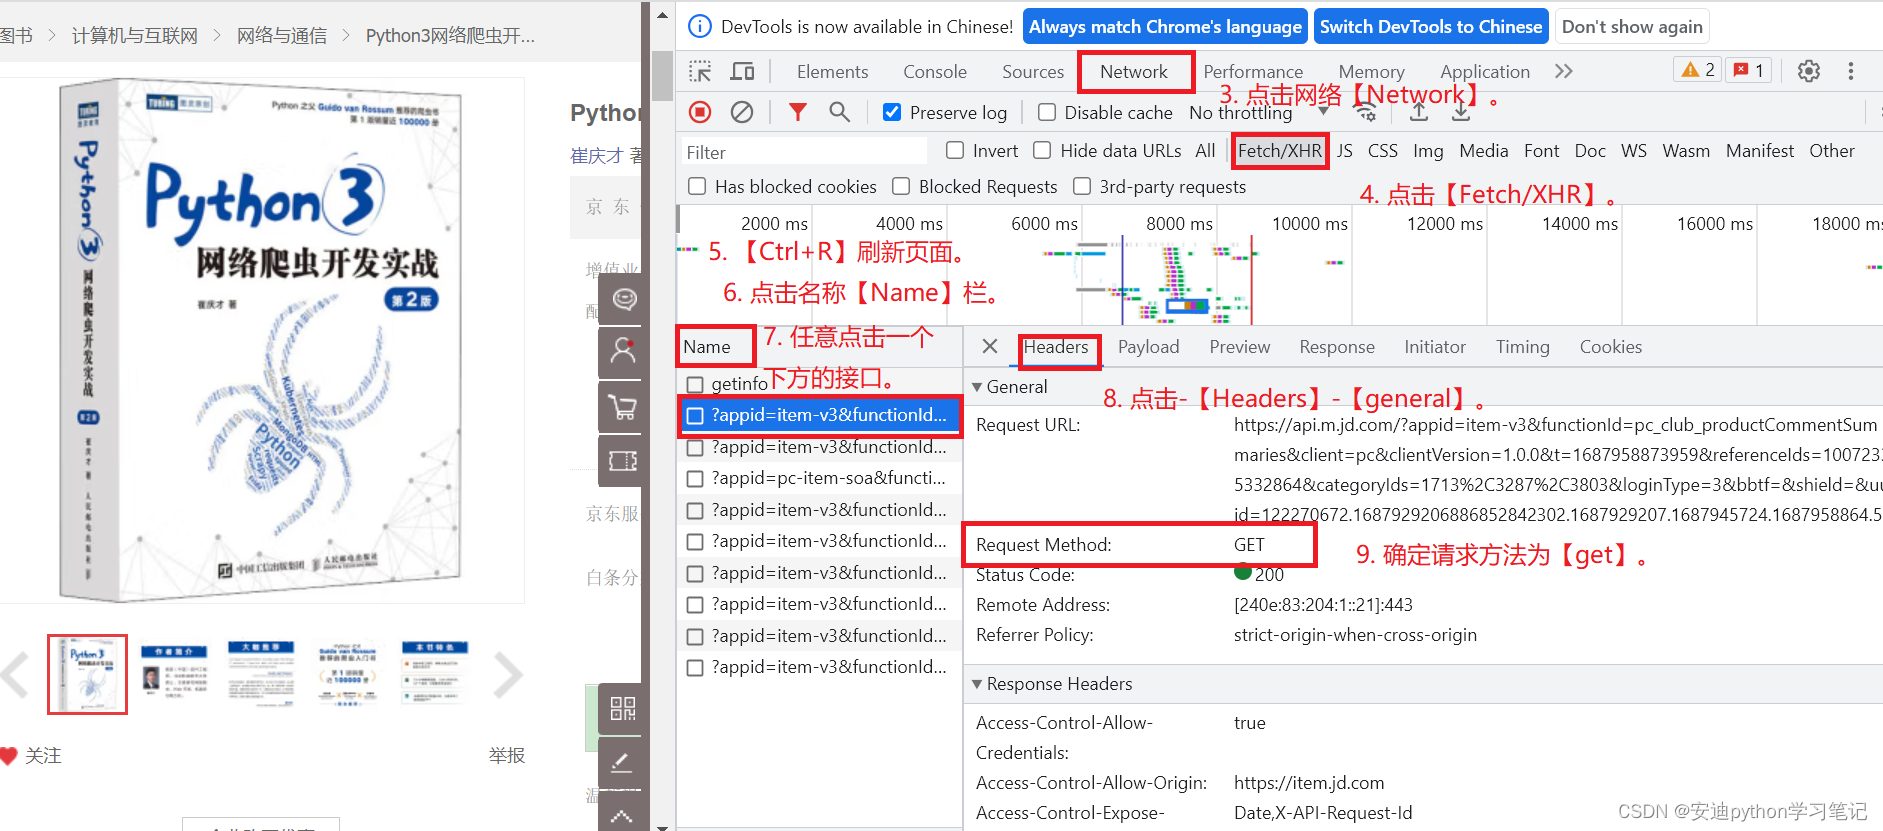This screenshot has height=831, width=1883.
Task: Uncheck Preserve log checkbox
Action: [x=892, y=112]
